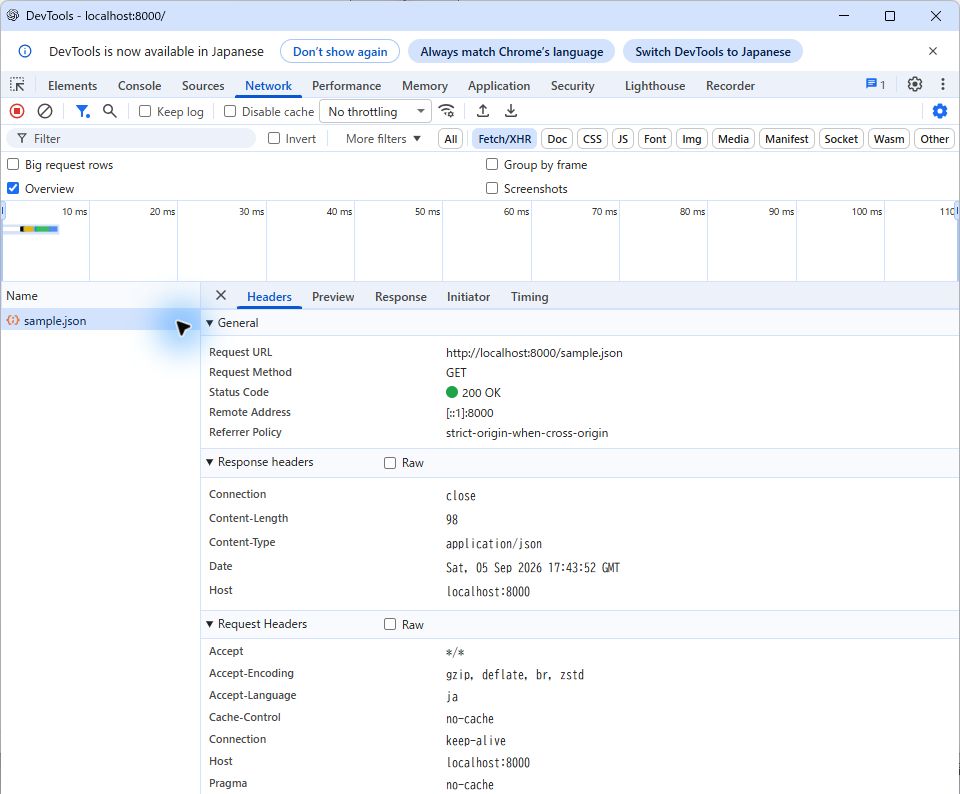Uncheck the Overview checkbox
960x794 pixels.
[x=13, y=188]
